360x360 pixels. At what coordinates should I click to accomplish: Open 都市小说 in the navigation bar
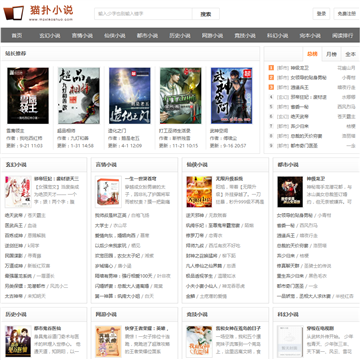pos(147,35)
